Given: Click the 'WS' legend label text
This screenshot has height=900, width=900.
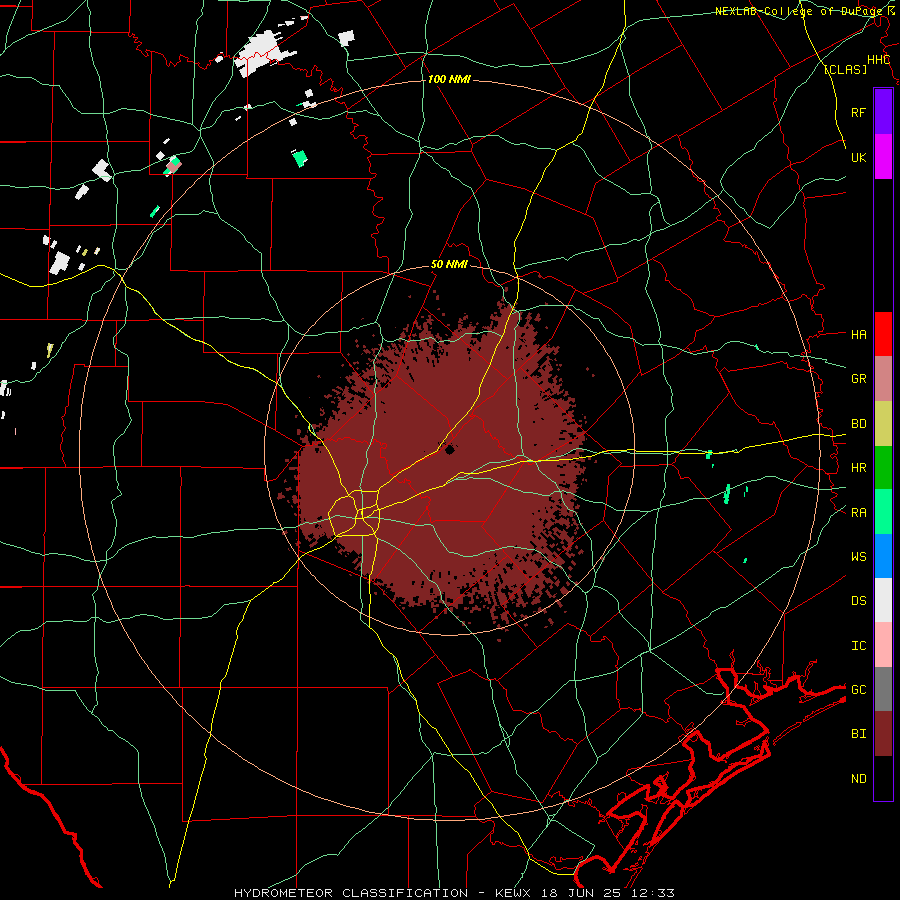Looking at the screenshot, I should (858, 557).
